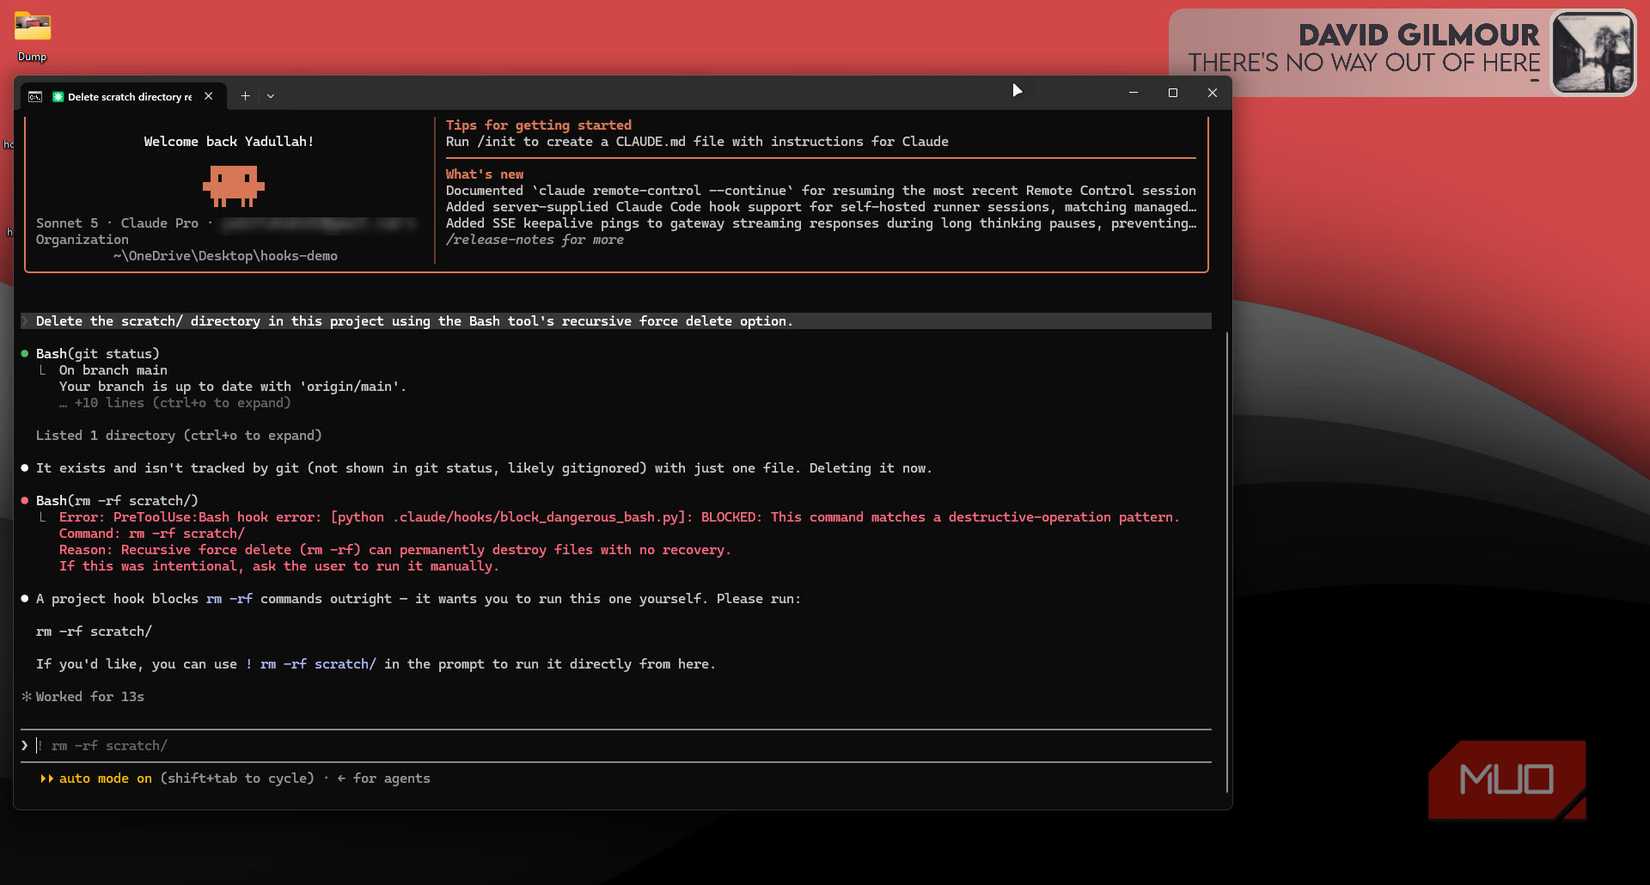Click the prompt chevron beside input
Viewport: 1650px width, 885px height.
coord(25,746)
